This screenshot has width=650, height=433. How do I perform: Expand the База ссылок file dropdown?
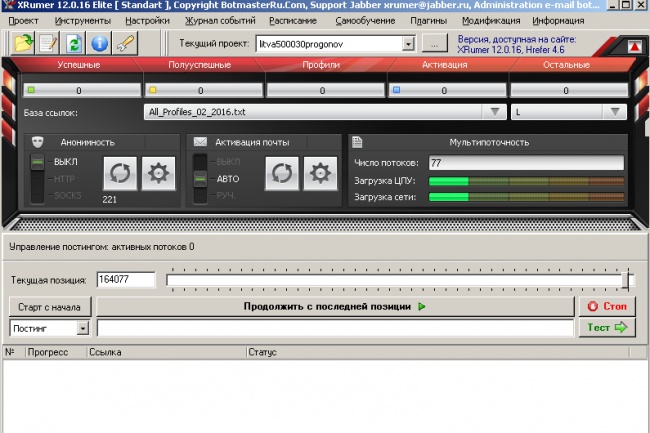494,112
